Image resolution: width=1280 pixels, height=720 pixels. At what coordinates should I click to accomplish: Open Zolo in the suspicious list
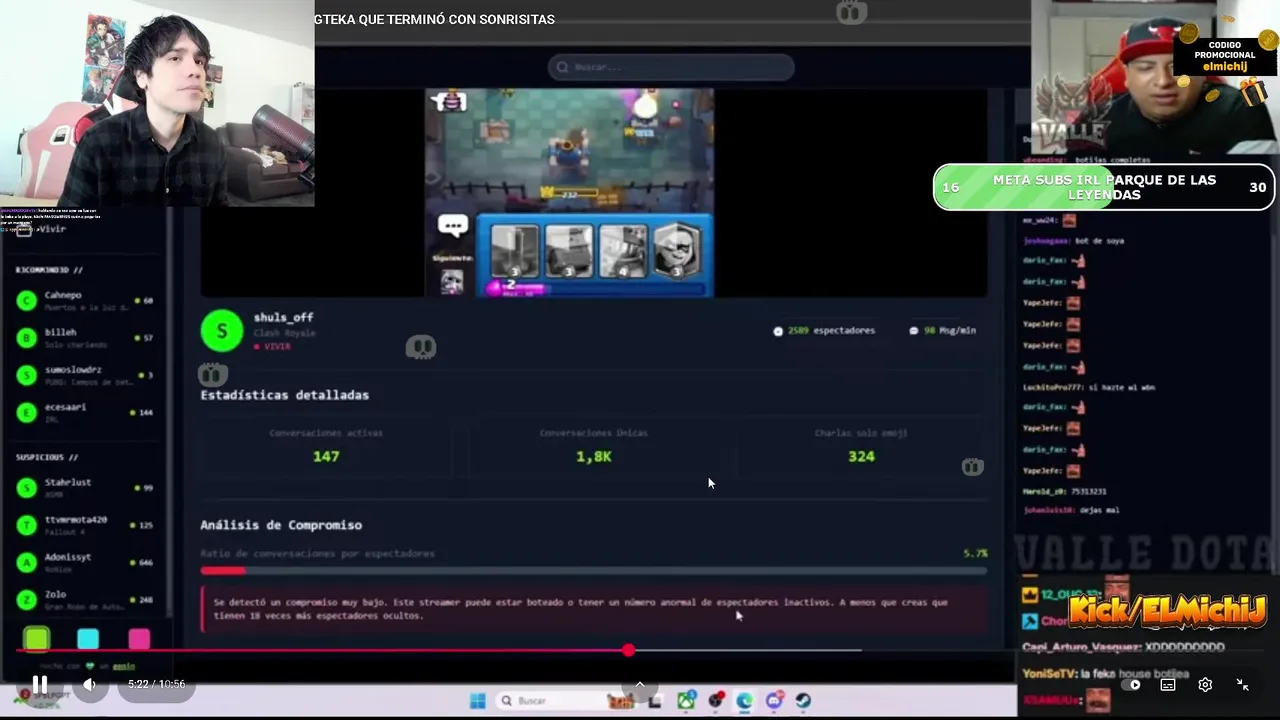click(84, 599)
